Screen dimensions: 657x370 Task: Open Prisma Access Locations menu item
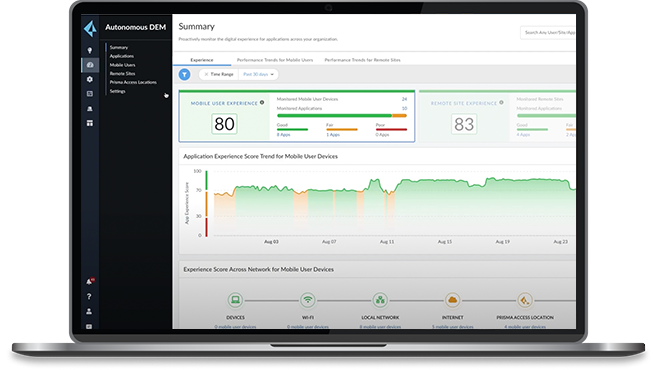[133, 82]
